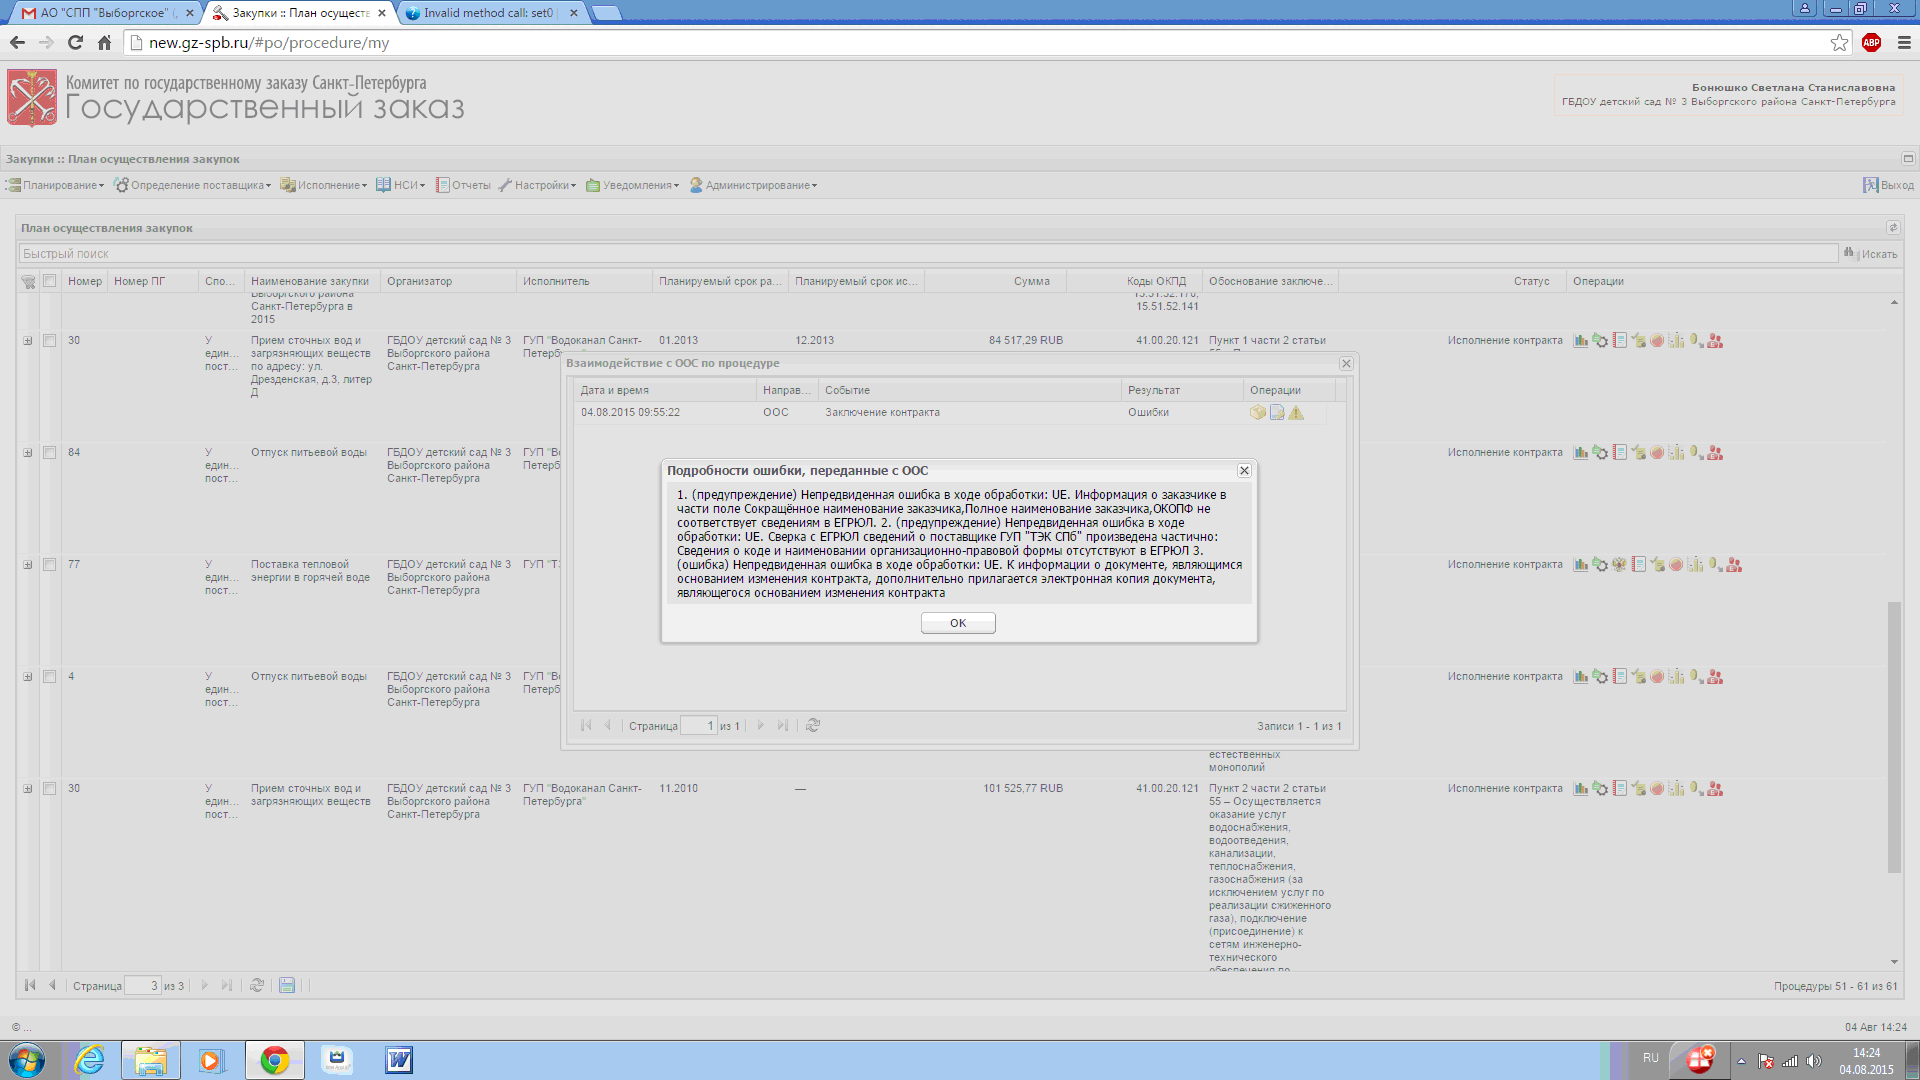Click the document edit icon in OOC interaction row
This screenshot has width=1920, height=1080.
1277,412
